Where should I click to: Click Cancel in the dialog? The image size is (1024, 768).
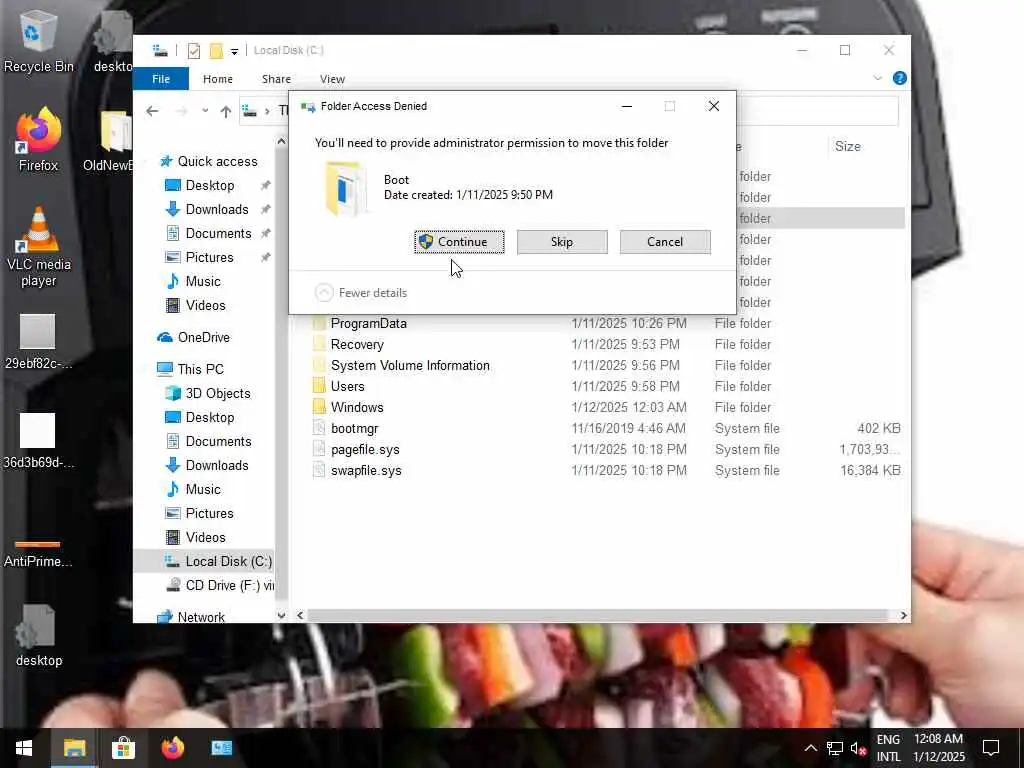(665, 242)
